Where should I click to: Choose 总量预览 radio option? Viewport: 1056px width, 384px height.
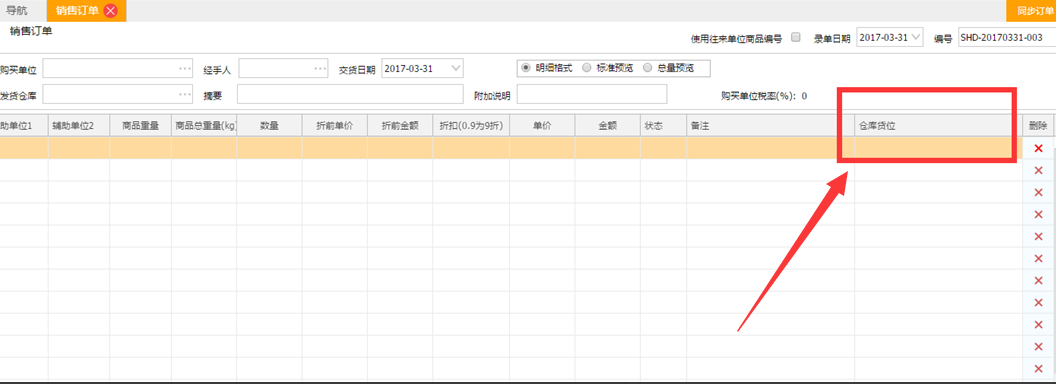tap(648, 67)
